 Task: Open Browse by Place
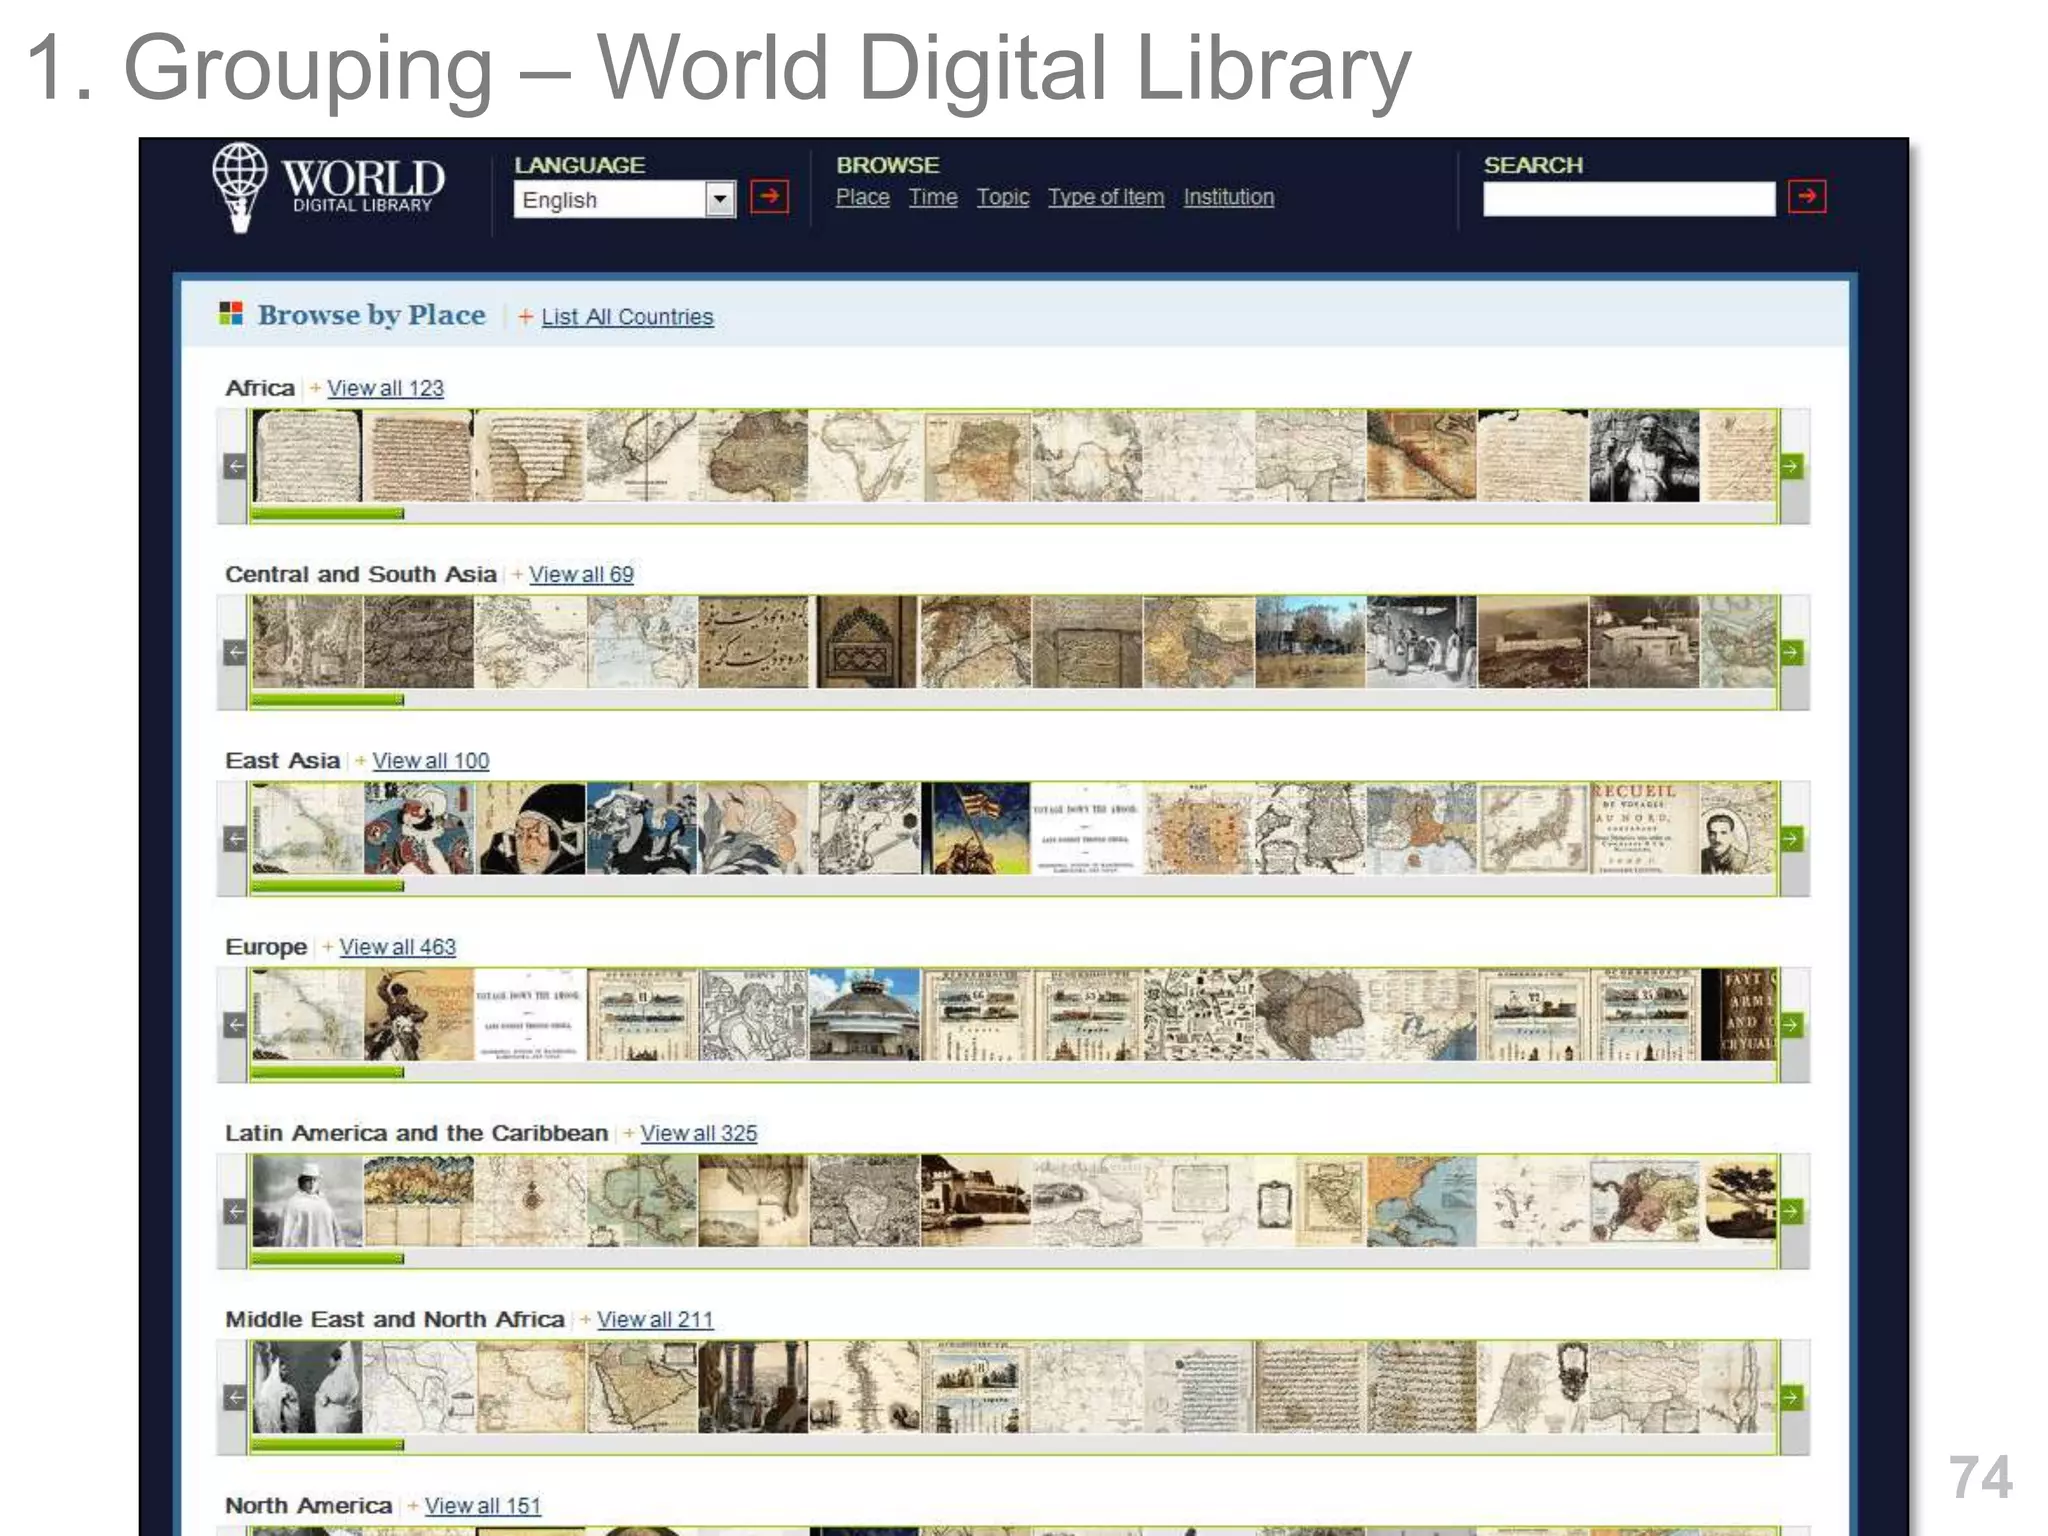(x=862, y=197)
